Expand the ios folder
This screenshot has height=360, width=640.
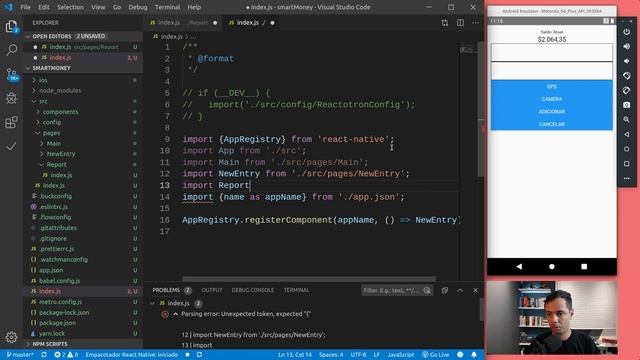[x=43, y=80]
